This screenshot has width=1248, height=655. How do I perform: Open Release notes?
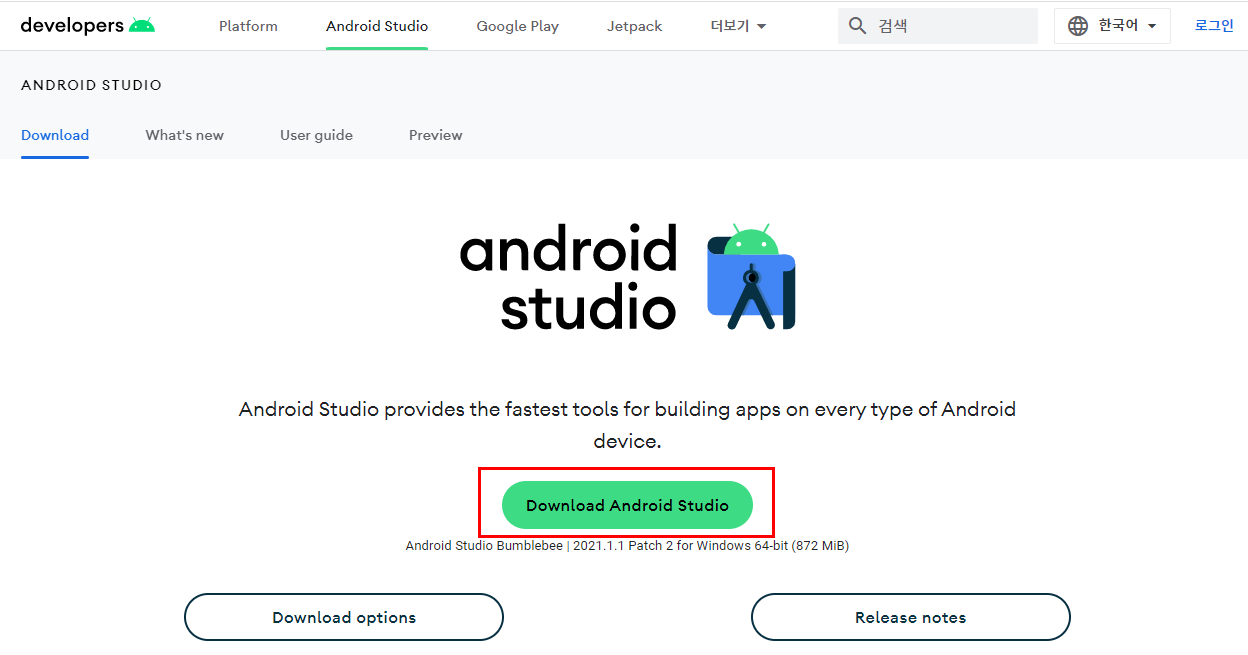click(911, 617)
